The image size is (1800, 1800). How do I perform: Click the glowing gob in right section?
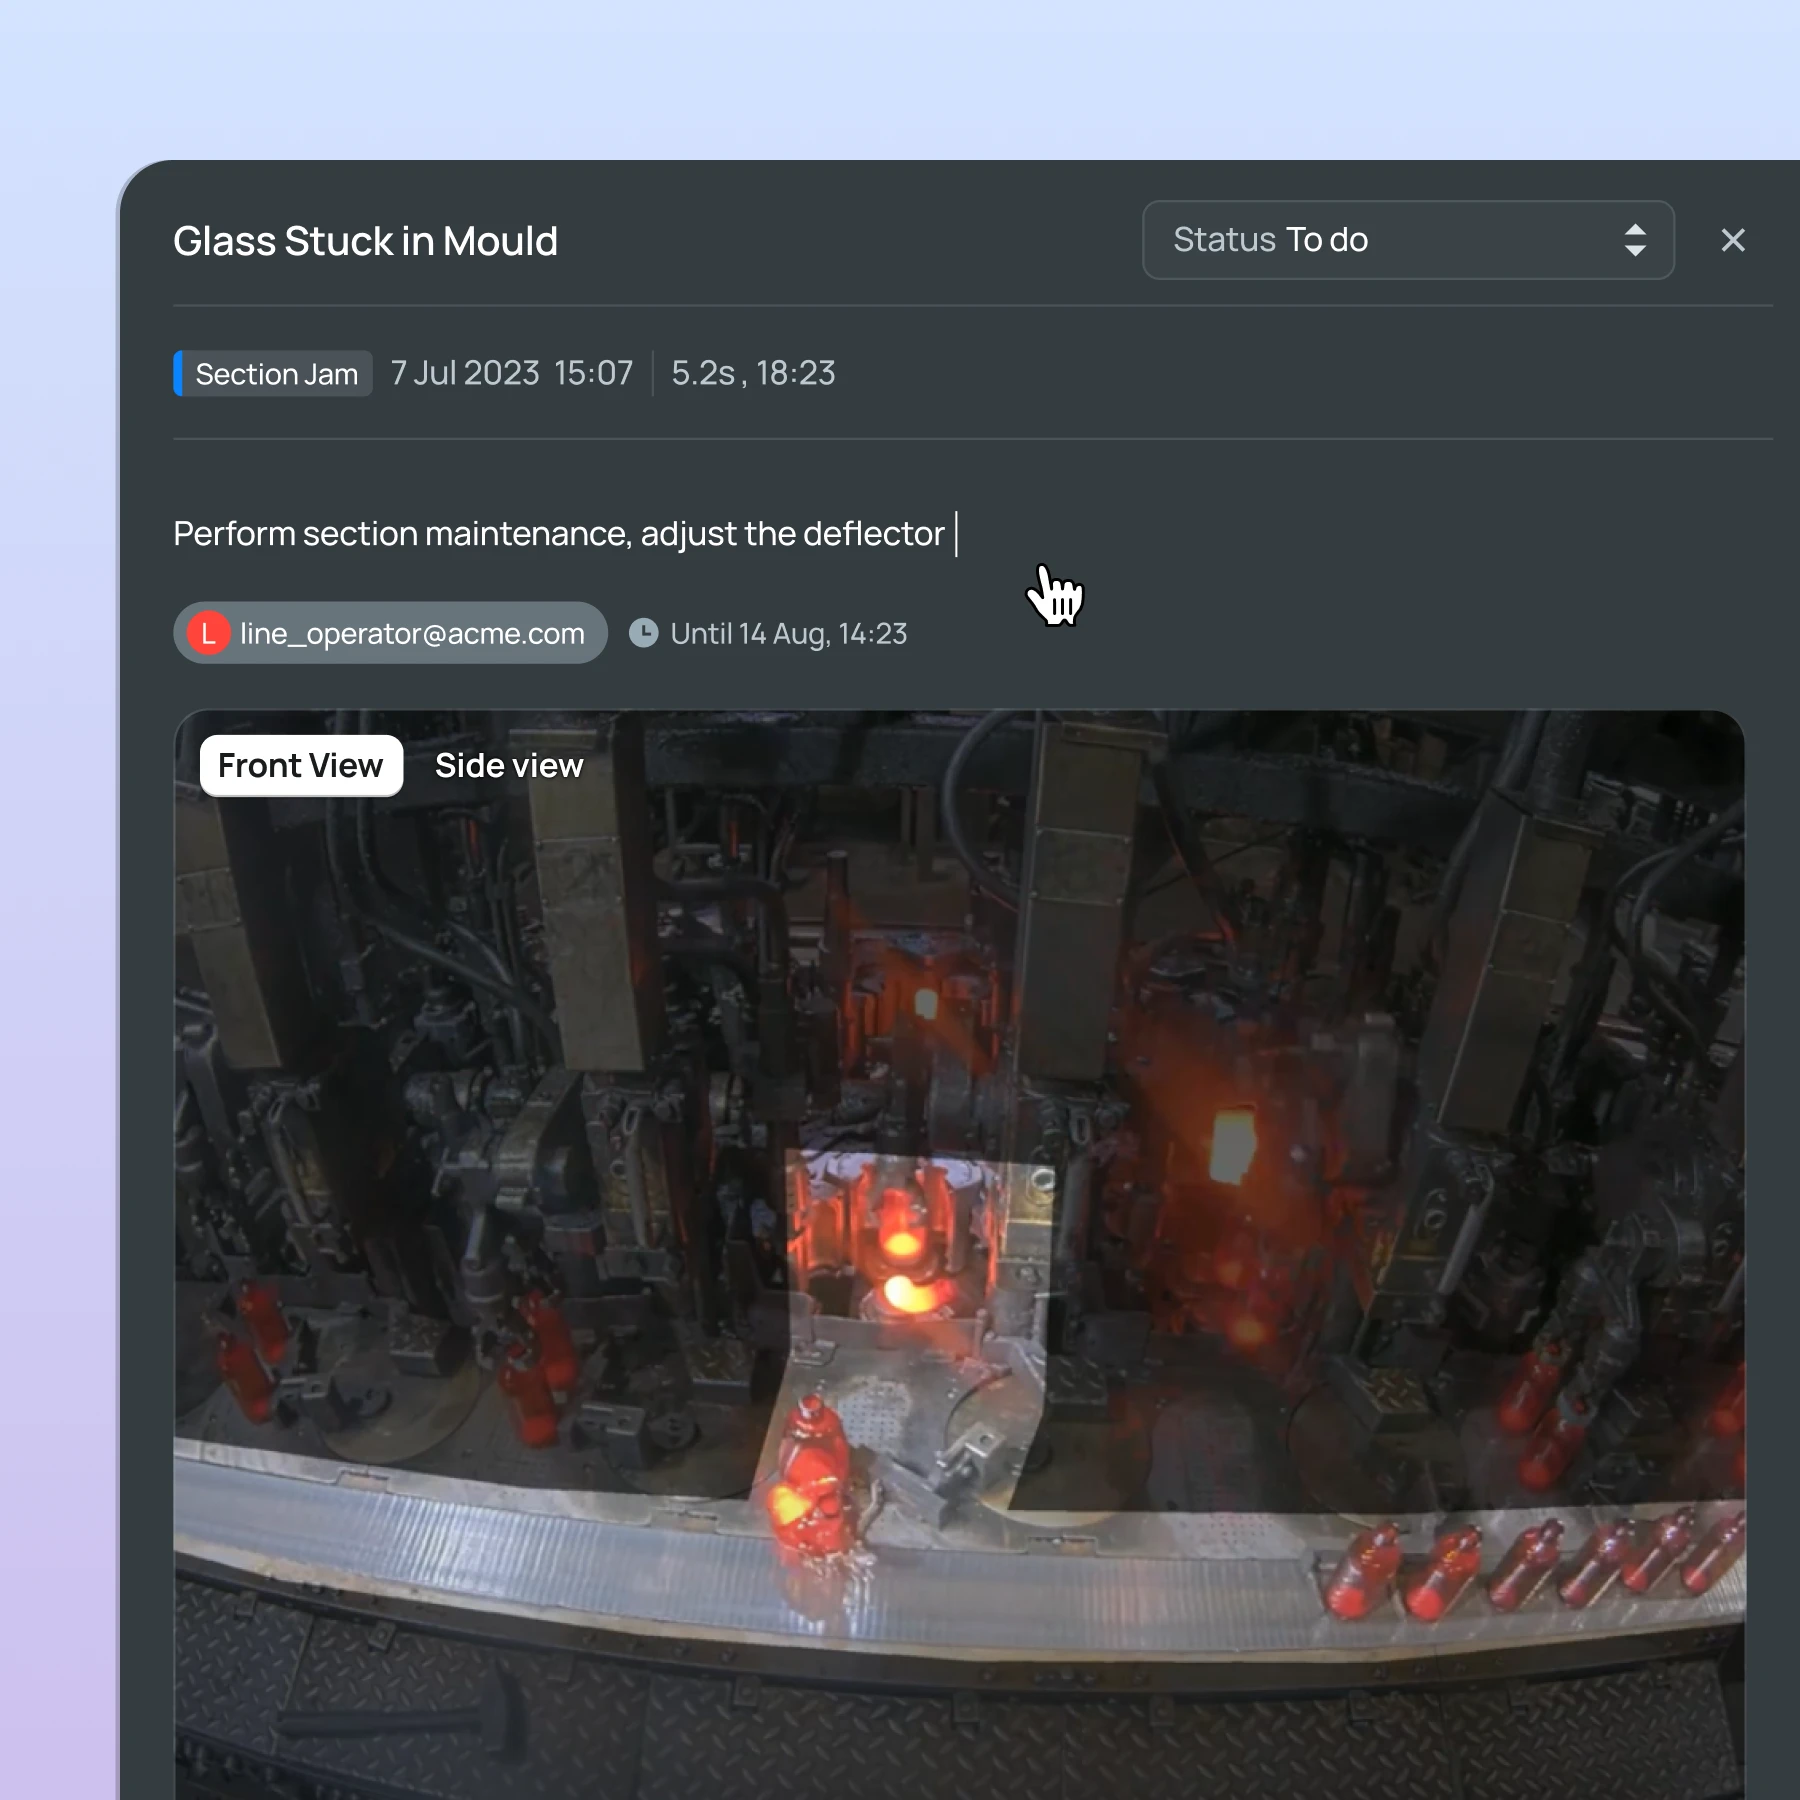click(x=1232, y=1145)
